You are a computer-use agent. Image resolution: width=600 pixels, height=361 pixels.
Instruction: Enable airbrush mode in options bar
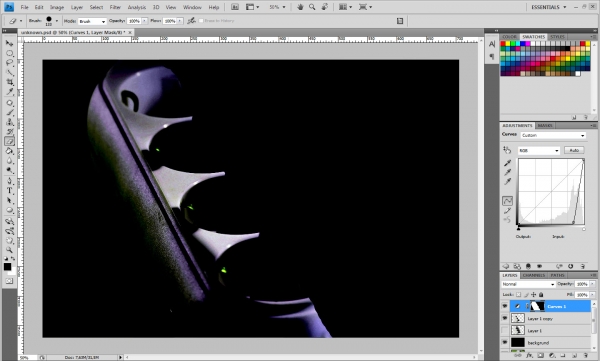pyautogui.click(x=191, y=21)
